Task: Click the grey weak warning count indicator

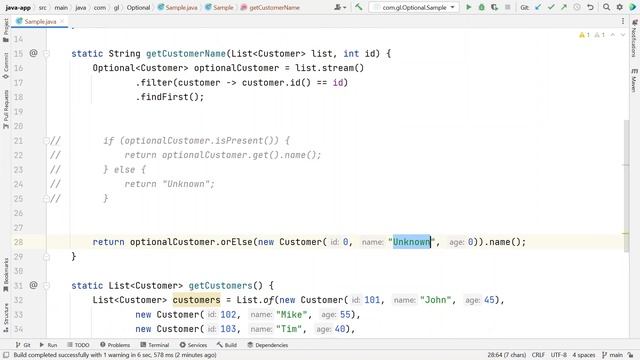Action: pyautogui.click(x=599, y=35)
